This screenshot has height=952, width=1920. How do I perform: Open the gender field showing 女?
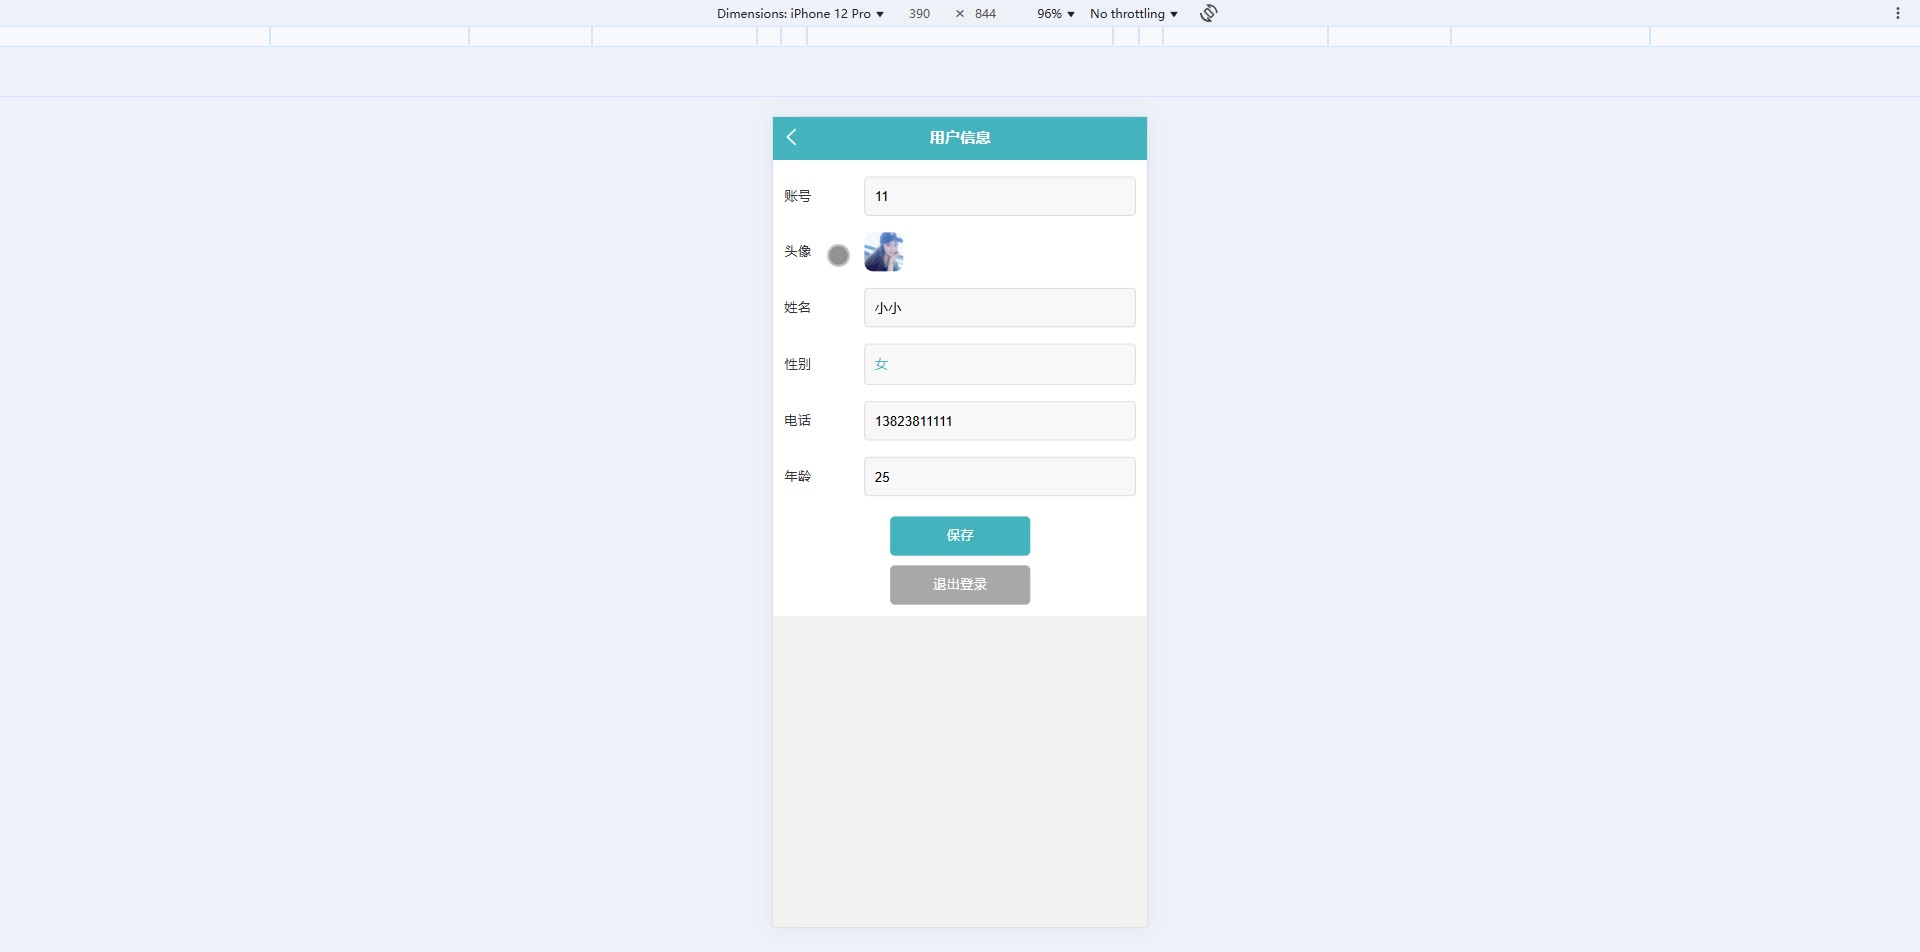[999, 364]
